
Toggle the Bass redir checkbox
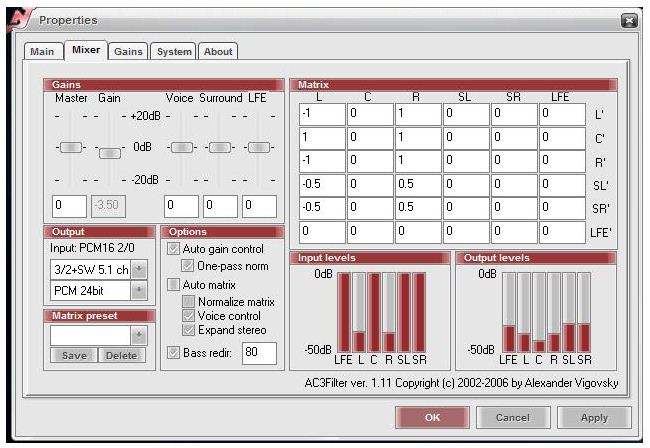(x=174, y=352)
